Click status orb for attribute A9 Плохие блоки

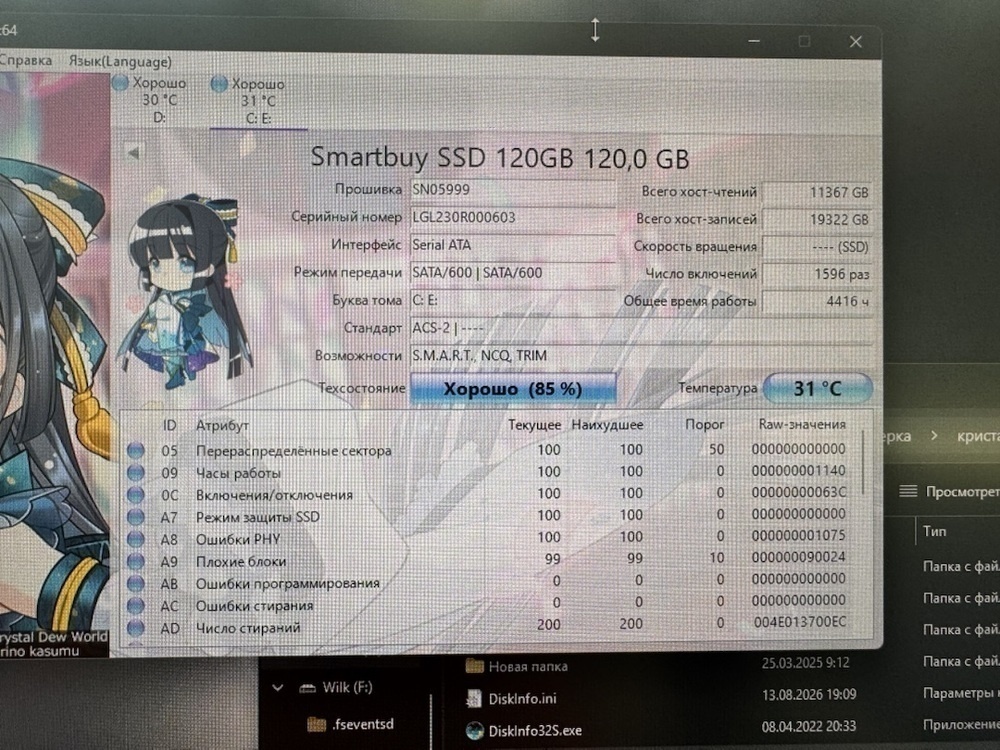(x=135, y=561)
